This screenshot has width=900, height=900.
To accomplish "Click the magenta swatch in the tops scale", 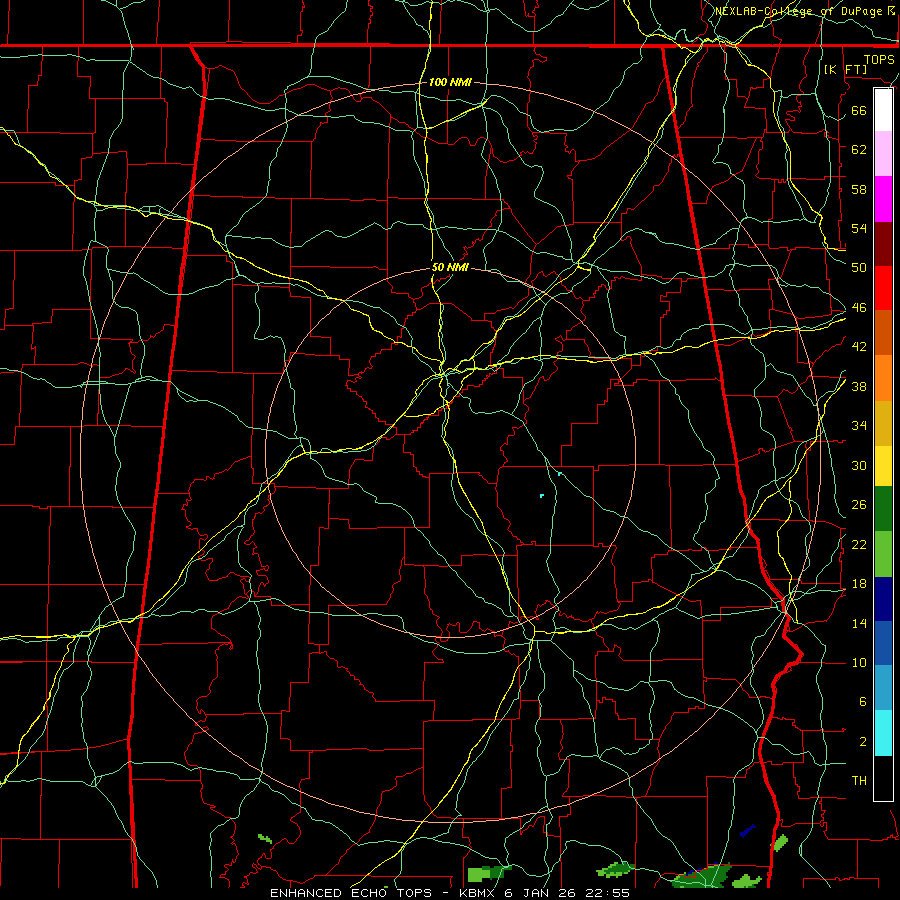I will pyautogui.click(x=883, y=199).
